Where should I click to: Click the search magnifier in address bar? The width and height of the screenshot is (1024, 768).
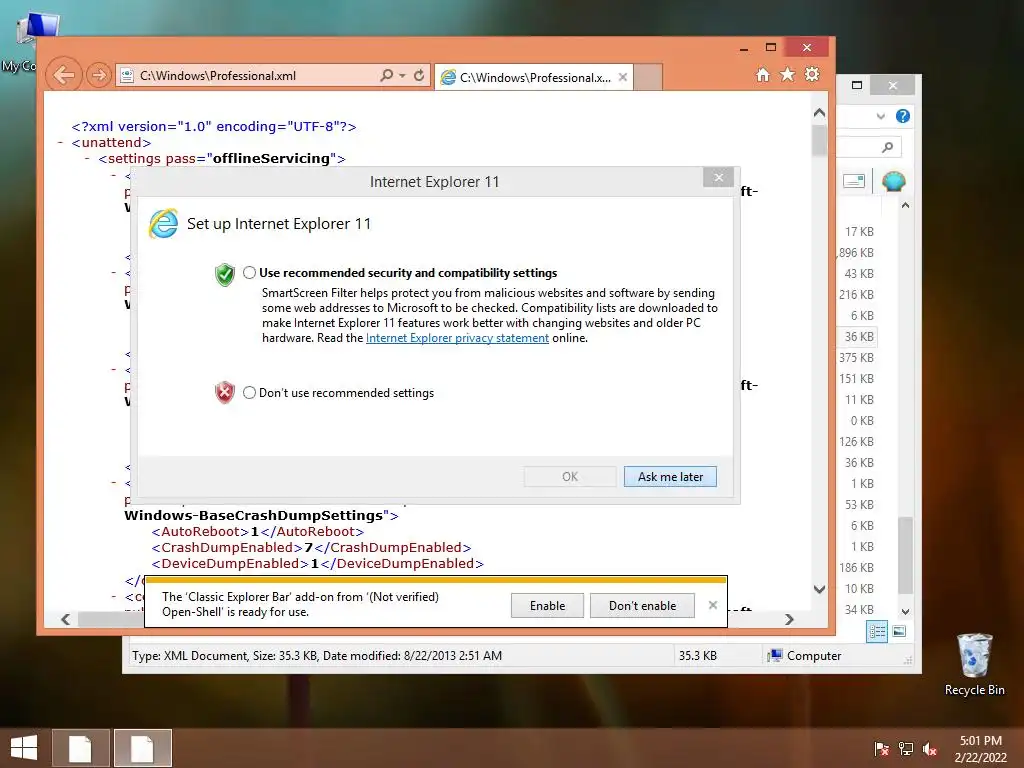387,76
